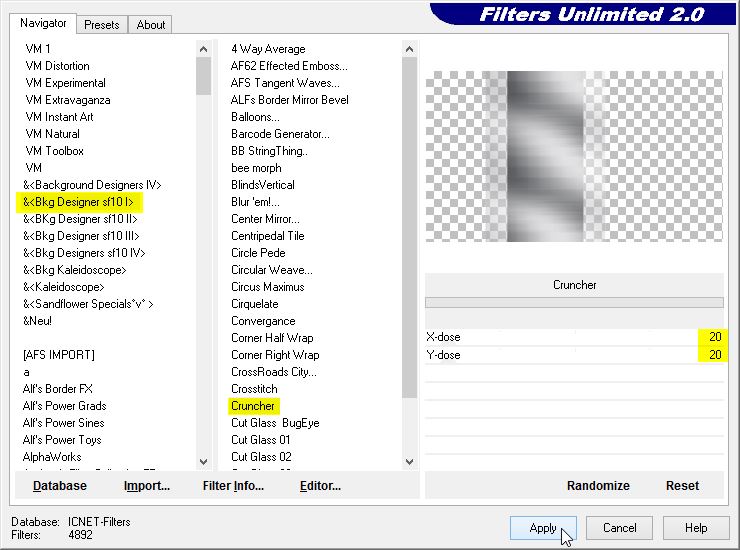Screen dimensions: 740x550
Task: Select &<Bkg Designer sf10 I> category
Action: pos(78,202)
